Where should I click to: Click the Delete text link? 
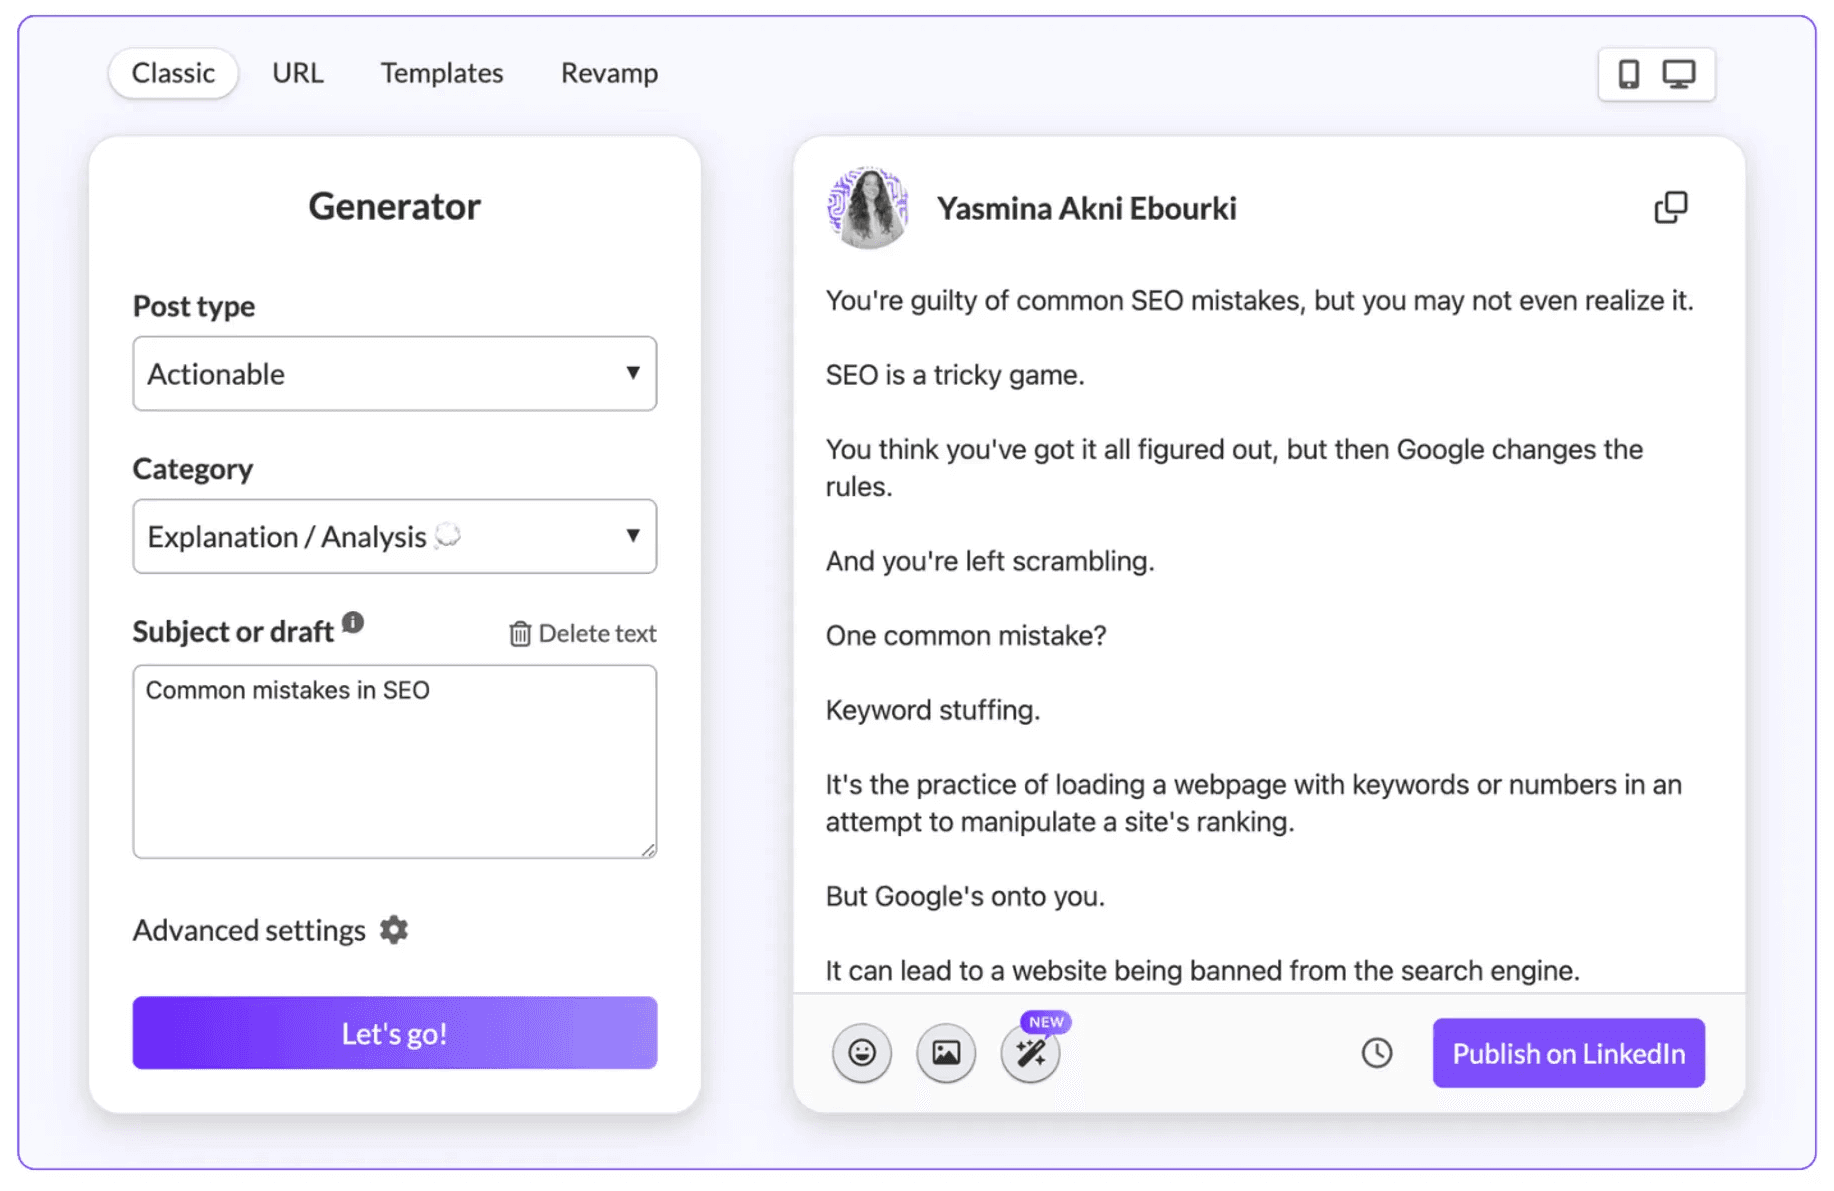point(597,634)
